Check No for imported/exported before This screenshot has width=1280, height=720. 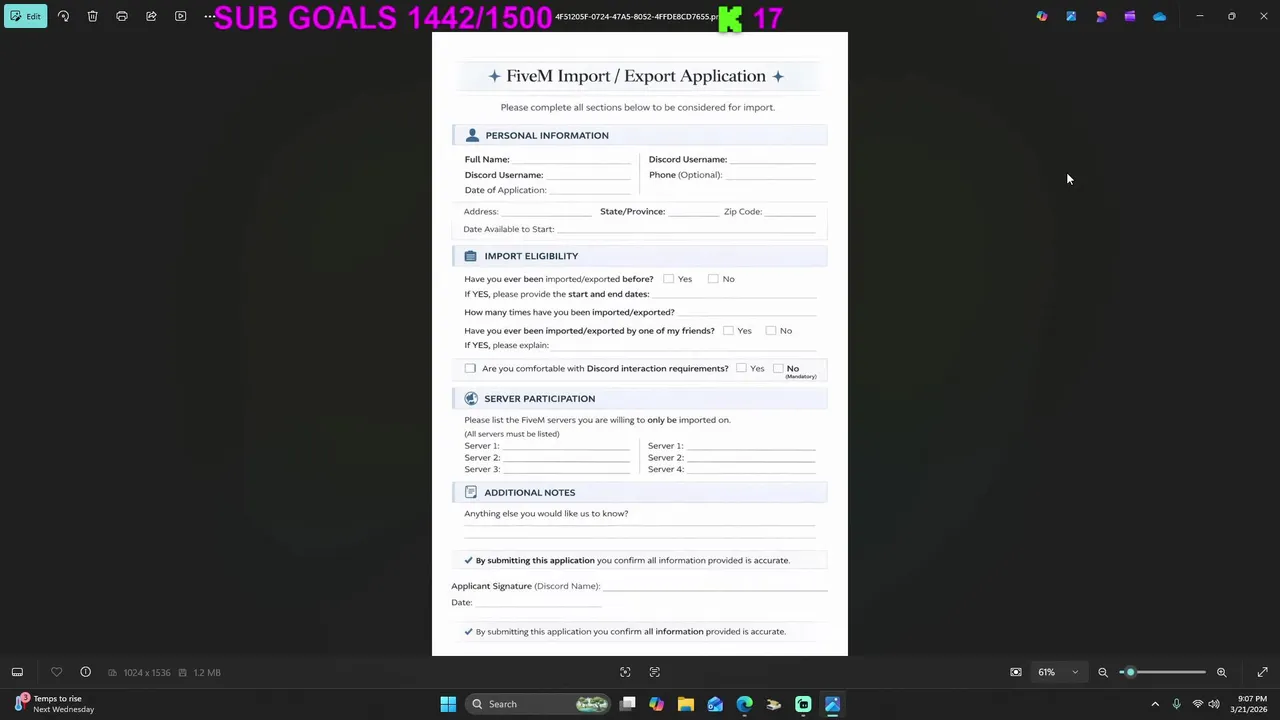point(713,279)
